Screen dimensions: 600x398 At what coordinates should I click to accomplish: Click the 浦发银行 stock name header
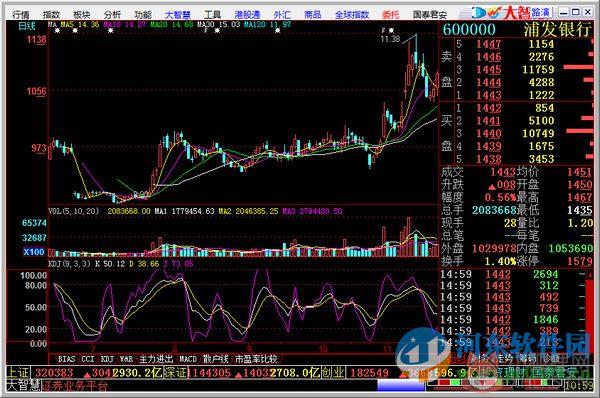tap(558, 29)
